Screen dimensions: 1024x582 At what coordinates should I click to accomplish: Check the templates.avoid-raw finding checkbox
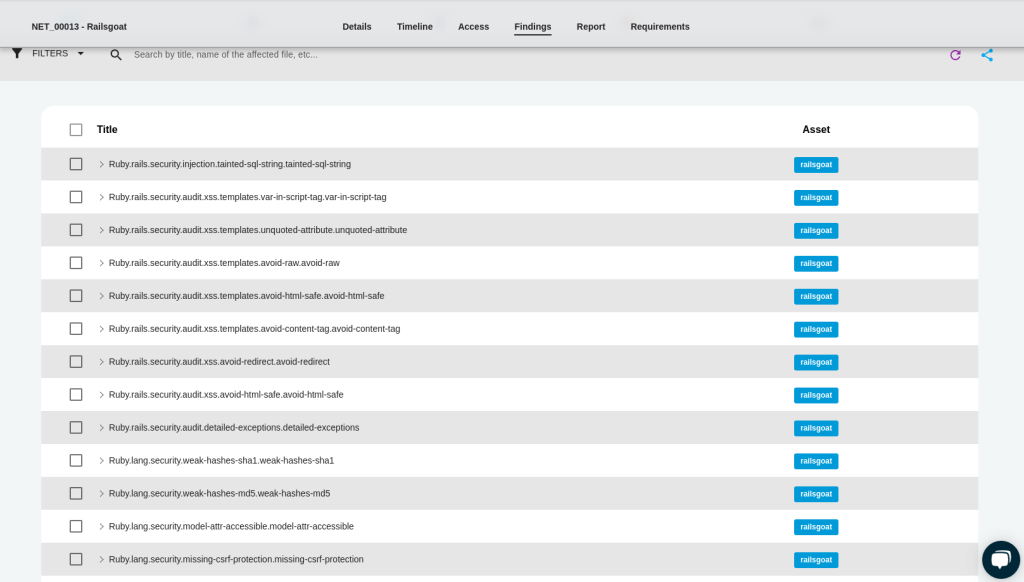[x=76, y=263]
